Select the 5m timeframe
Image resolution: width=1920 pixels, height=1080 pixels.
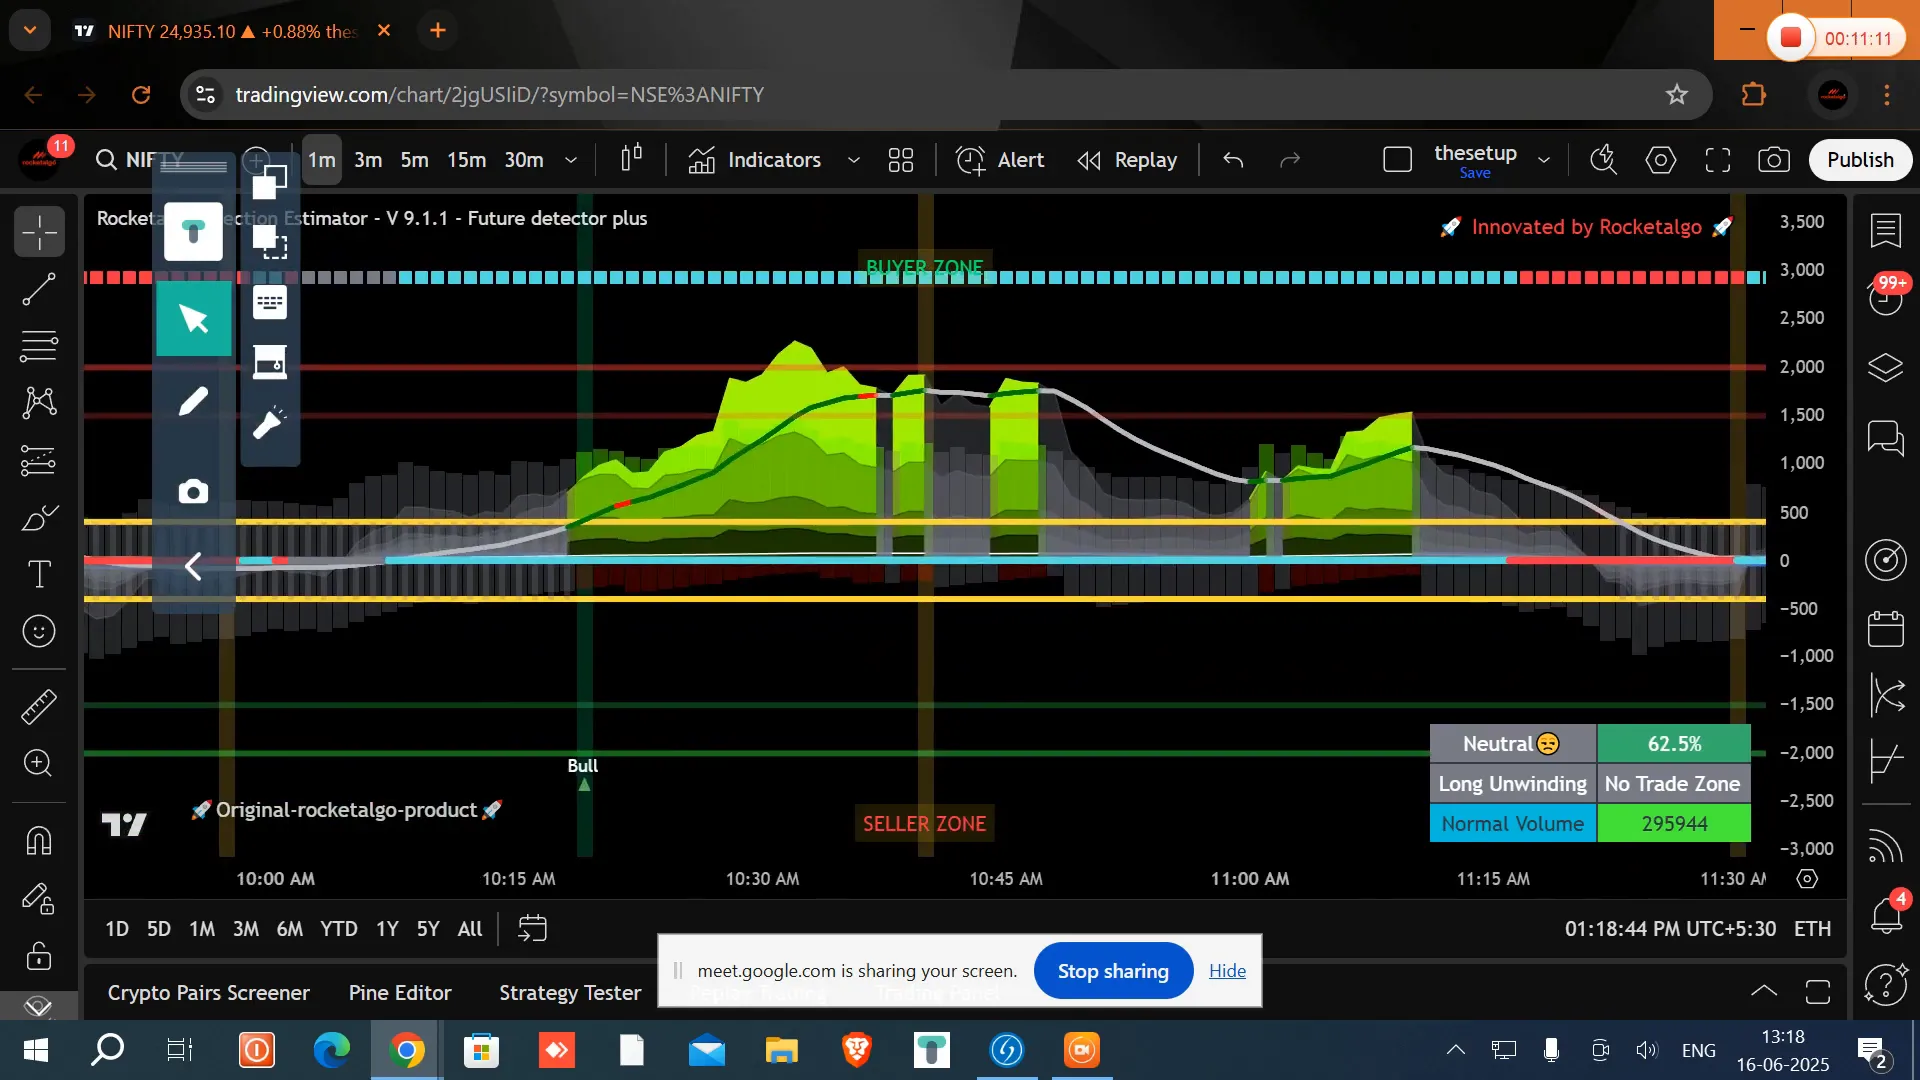tap(414, 160)
